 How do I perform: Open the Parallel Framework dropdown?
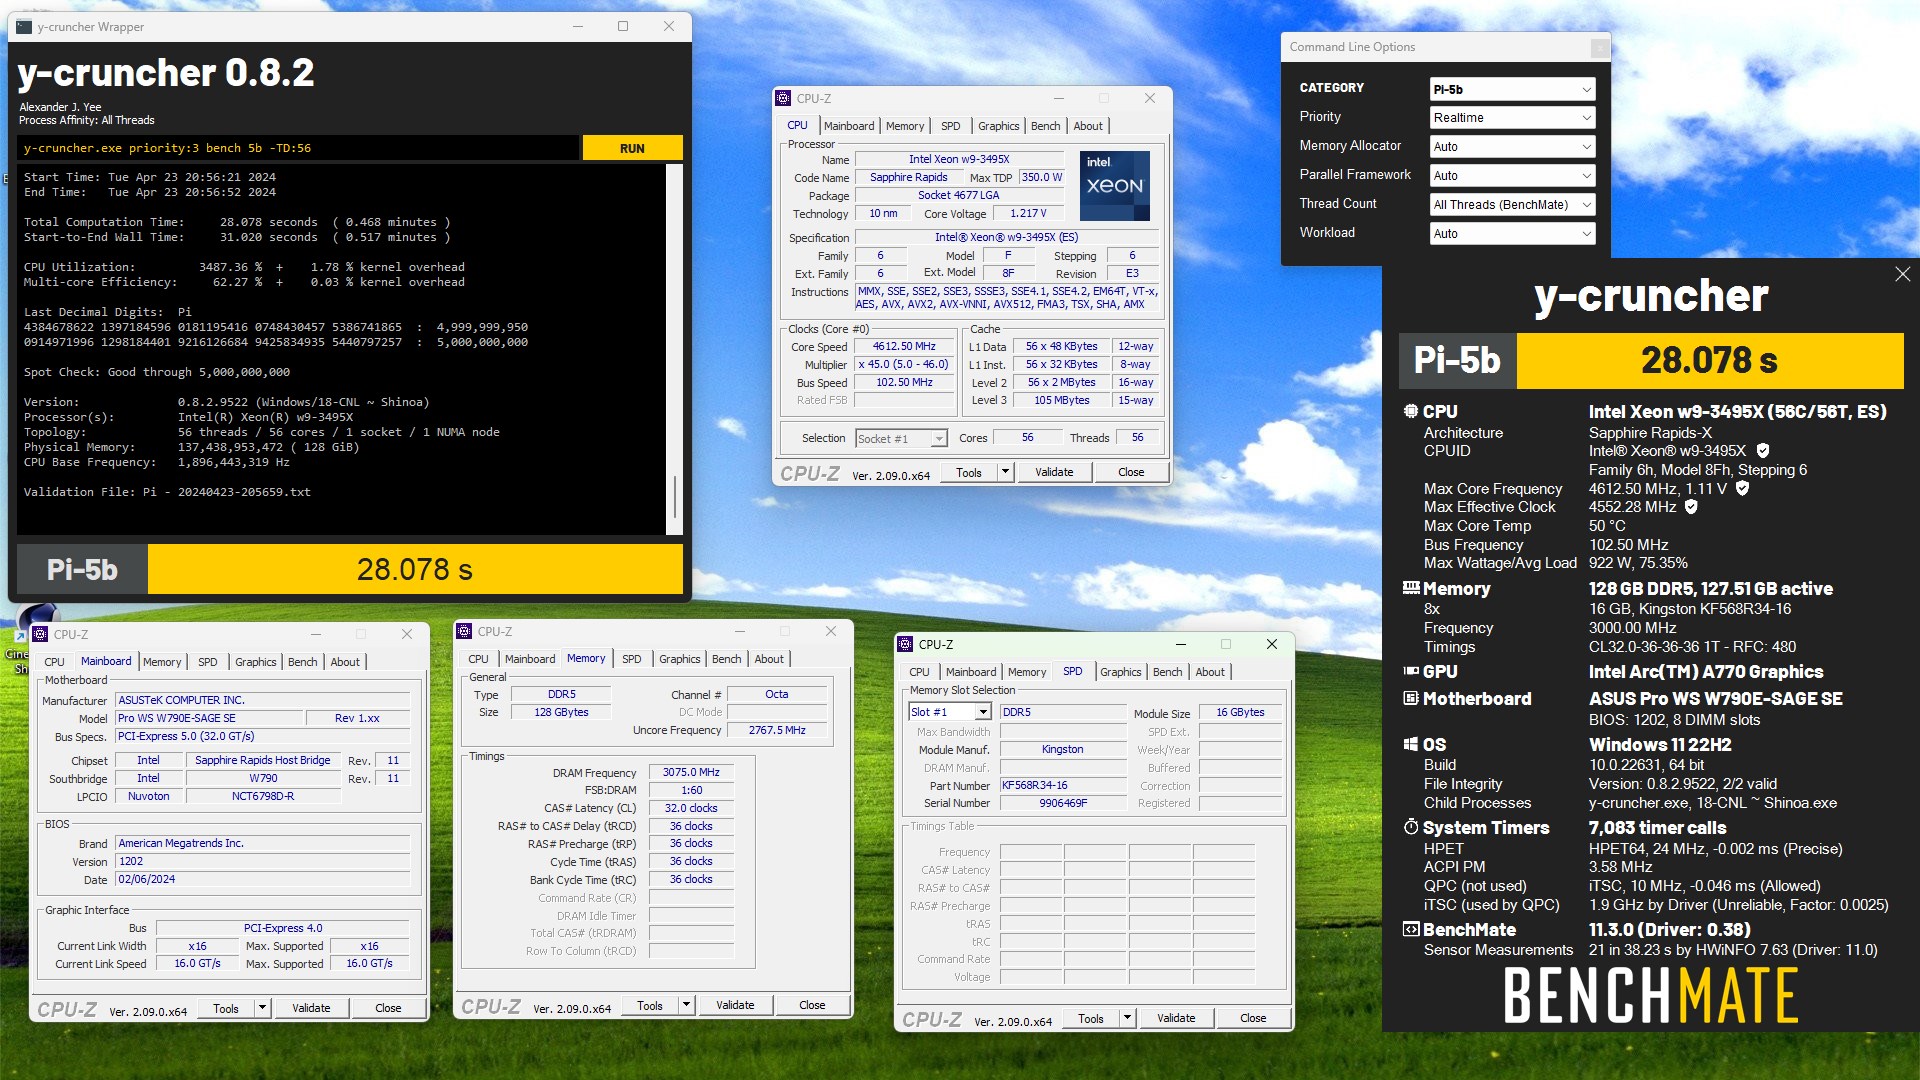1512,175
